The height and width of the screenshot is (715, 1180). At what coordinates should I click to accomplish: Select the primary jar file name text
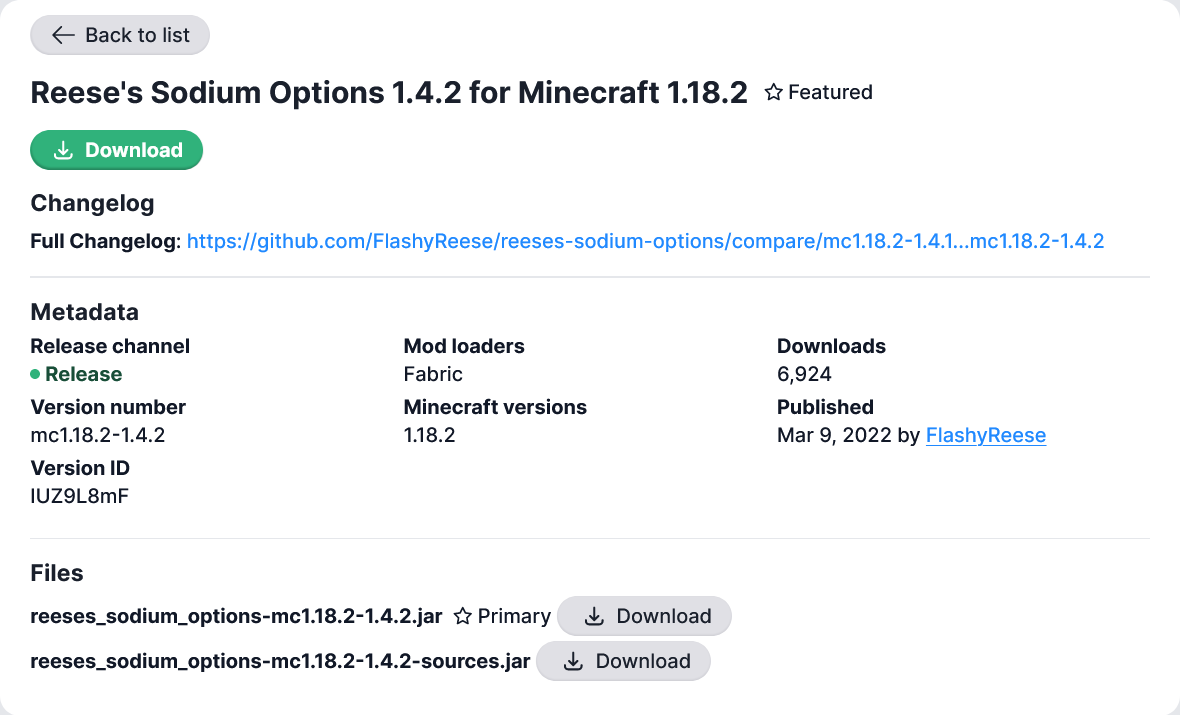236,616
